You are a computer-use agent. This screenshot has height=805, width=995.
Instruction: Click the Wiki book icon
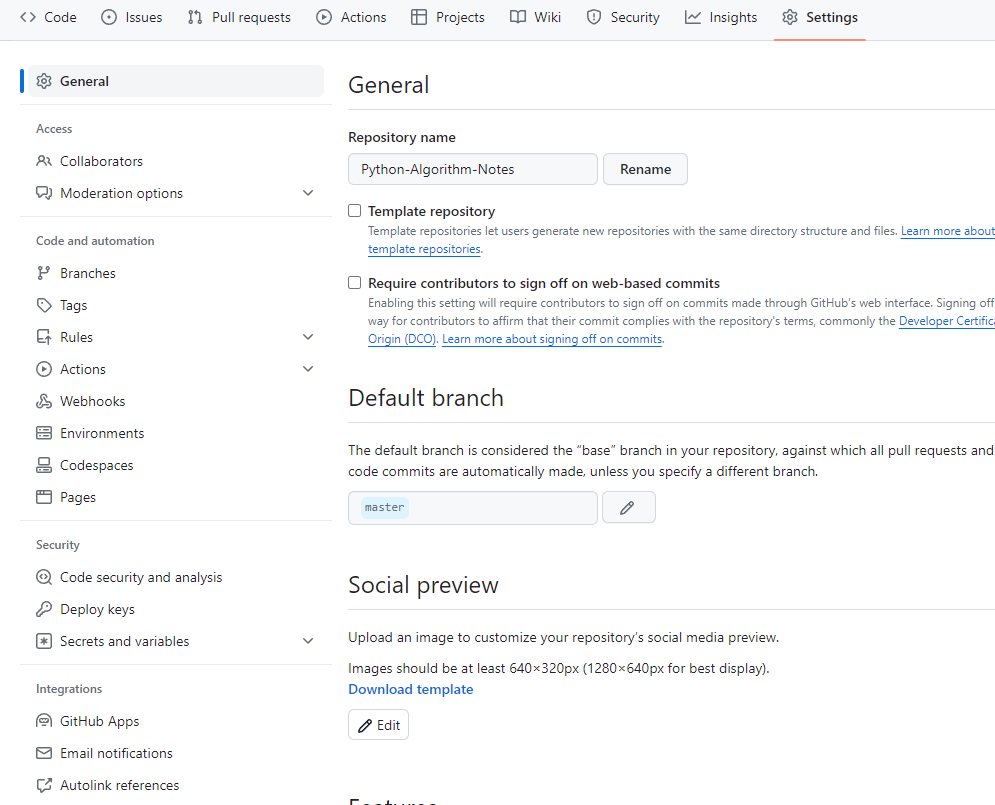coord(518,17)
